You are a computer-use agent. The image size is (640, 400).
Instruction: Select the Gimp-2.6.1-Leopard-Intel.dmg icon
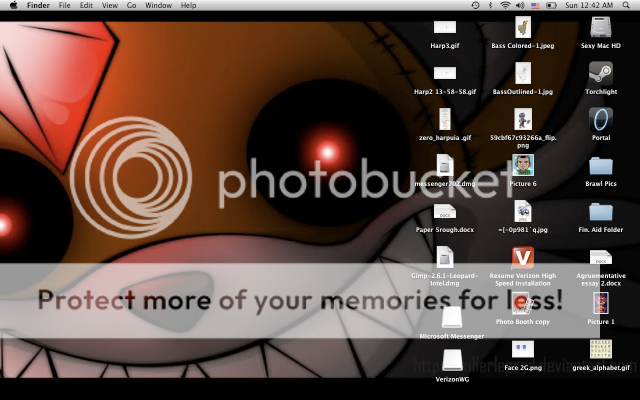click(445, 258)
